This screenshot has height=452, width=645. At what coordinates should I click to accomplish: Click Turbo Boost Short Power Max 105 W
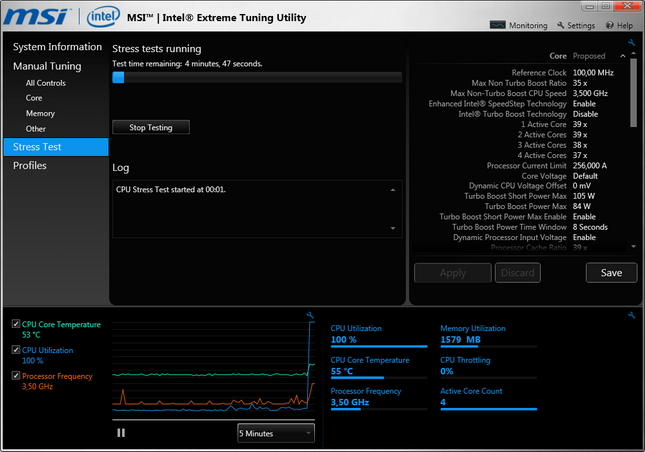pos(584,196)
